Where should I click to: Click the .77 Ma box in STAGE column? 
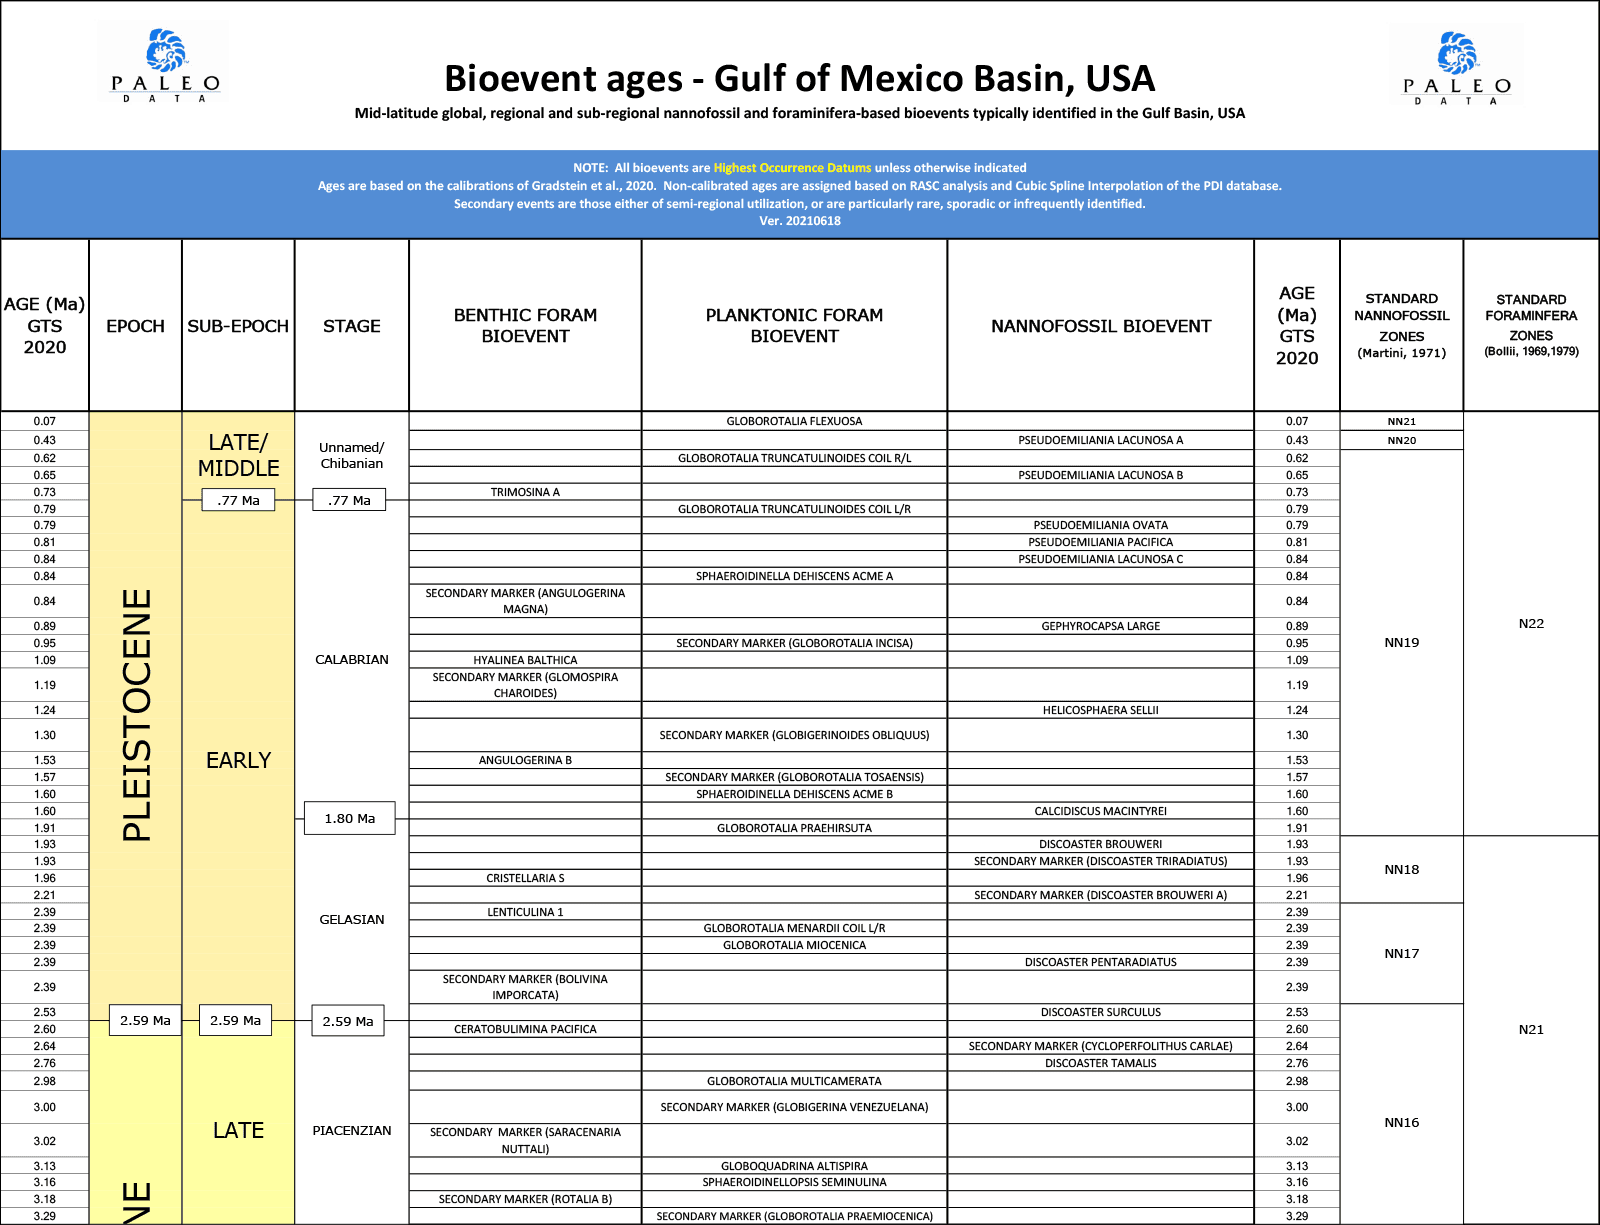coord(349,500)
